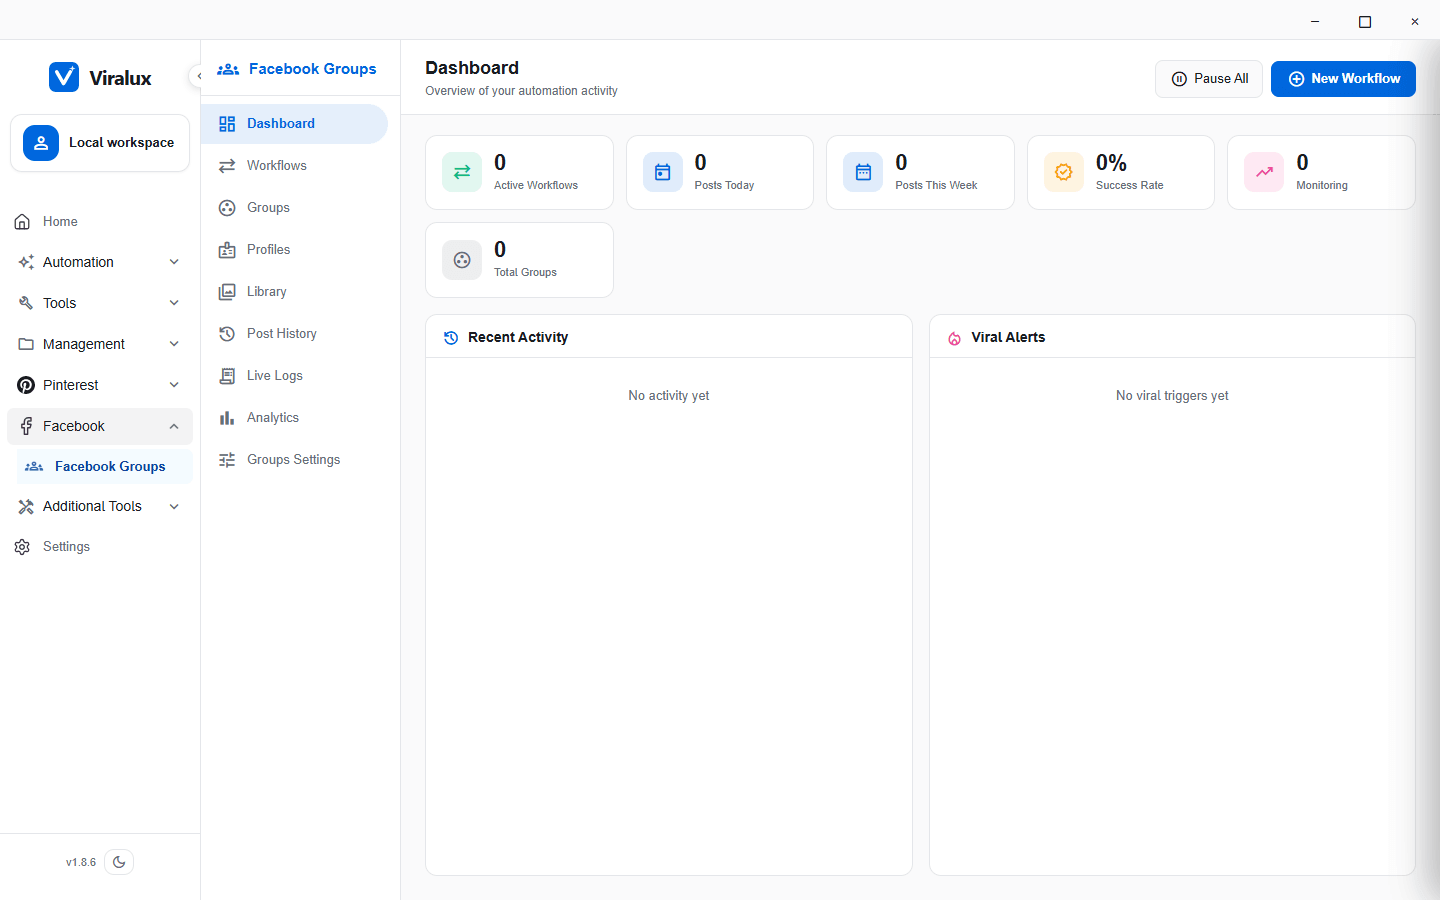Open the Live Logs menu item
The image size is (1440, 900).
pyautogui.click(x=294, y=376)
